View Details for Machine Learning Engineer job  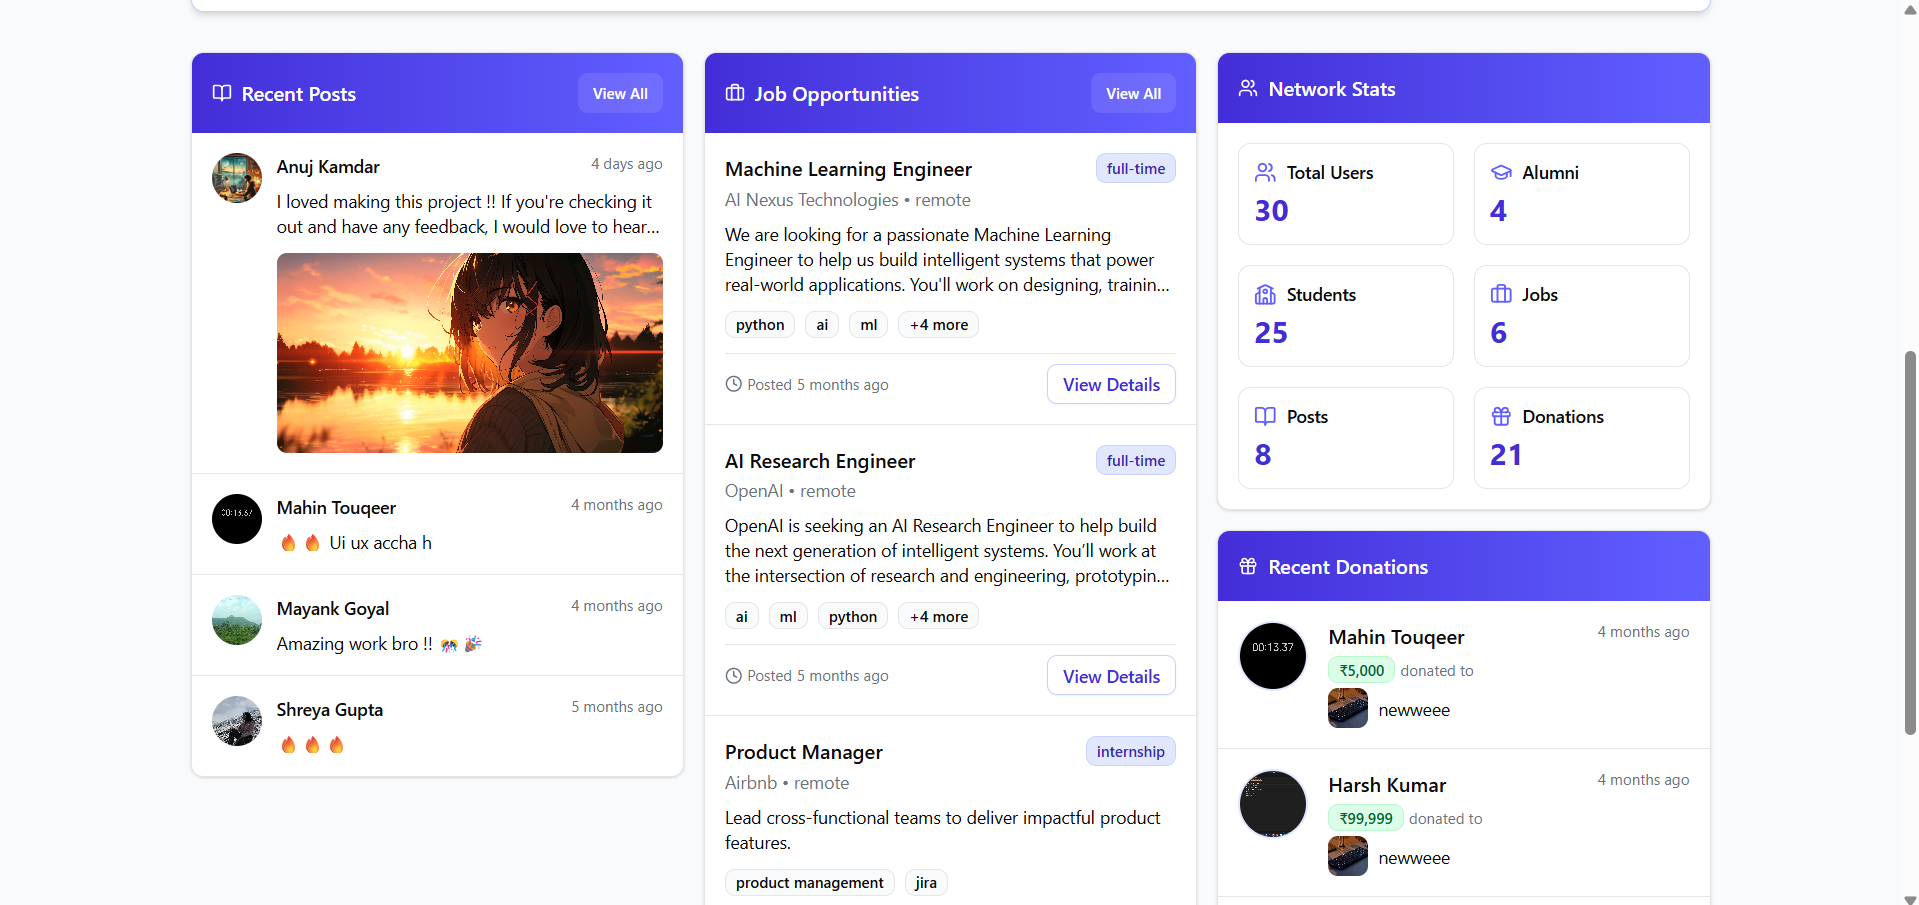[1111, 385]
